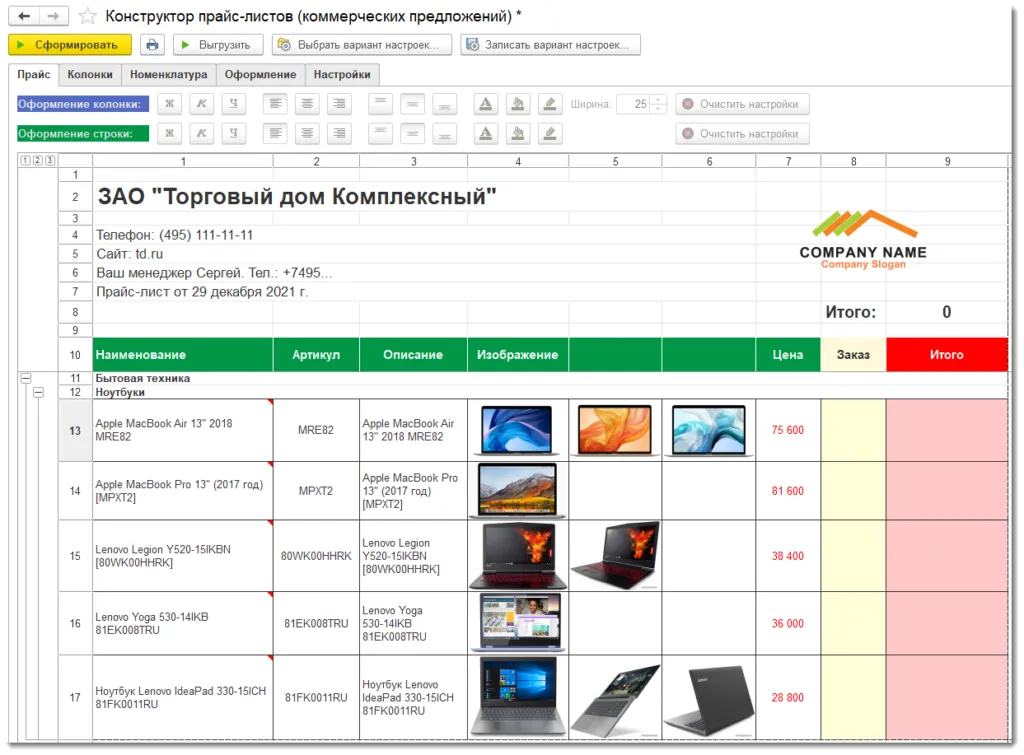Open Выбрать вариант настроек
This screenshot has height=755, width=1024.
[x=362, y=45]
